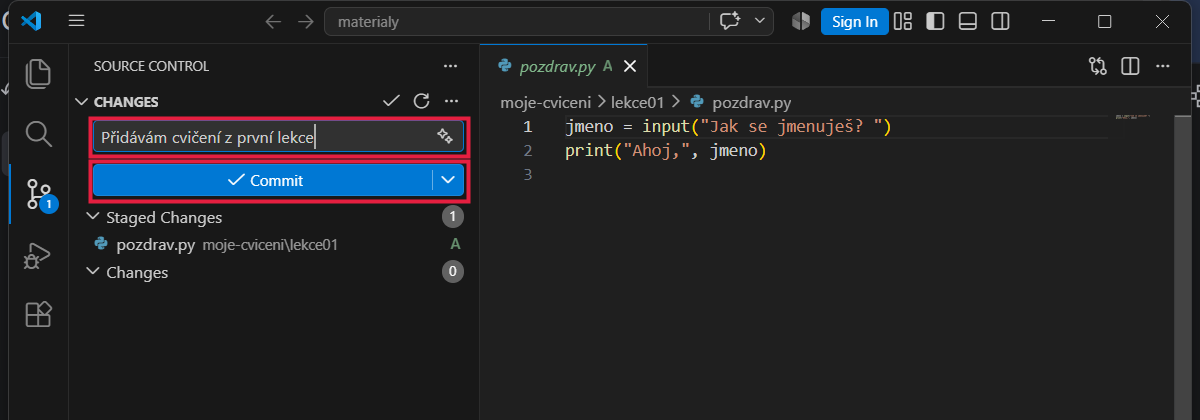Open the Run and Debug view
The height and width of the screenshot is (420, 1200).
click(38, 256)
